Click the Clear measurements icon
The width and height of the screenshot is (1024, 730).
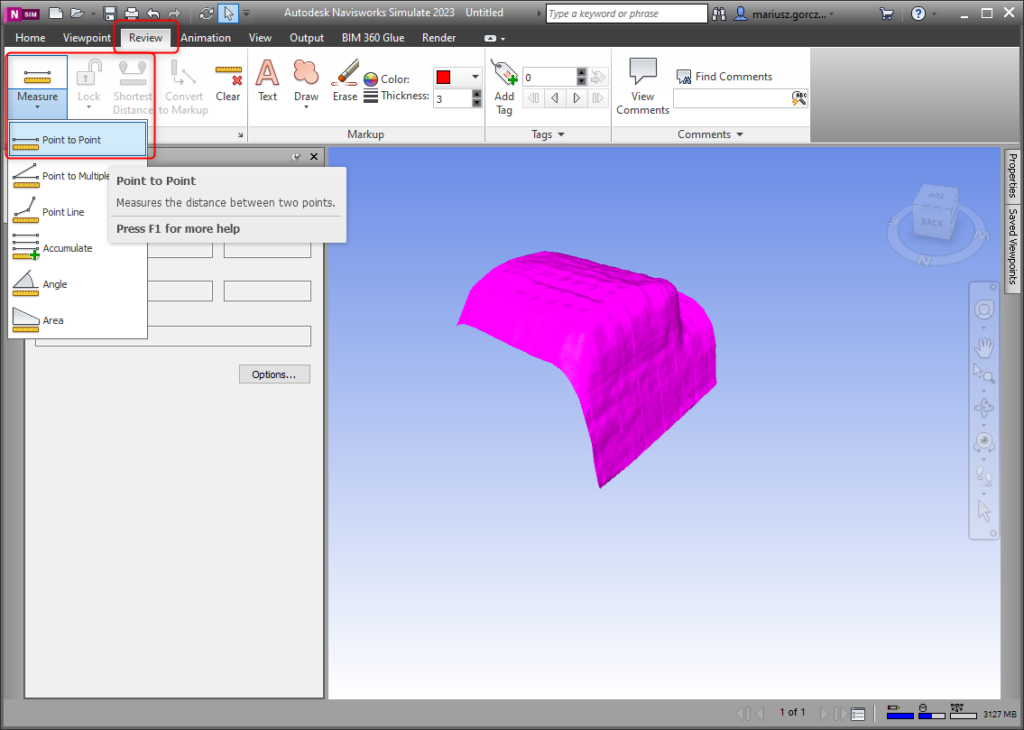pyautogui.click(x=228, y=82)
